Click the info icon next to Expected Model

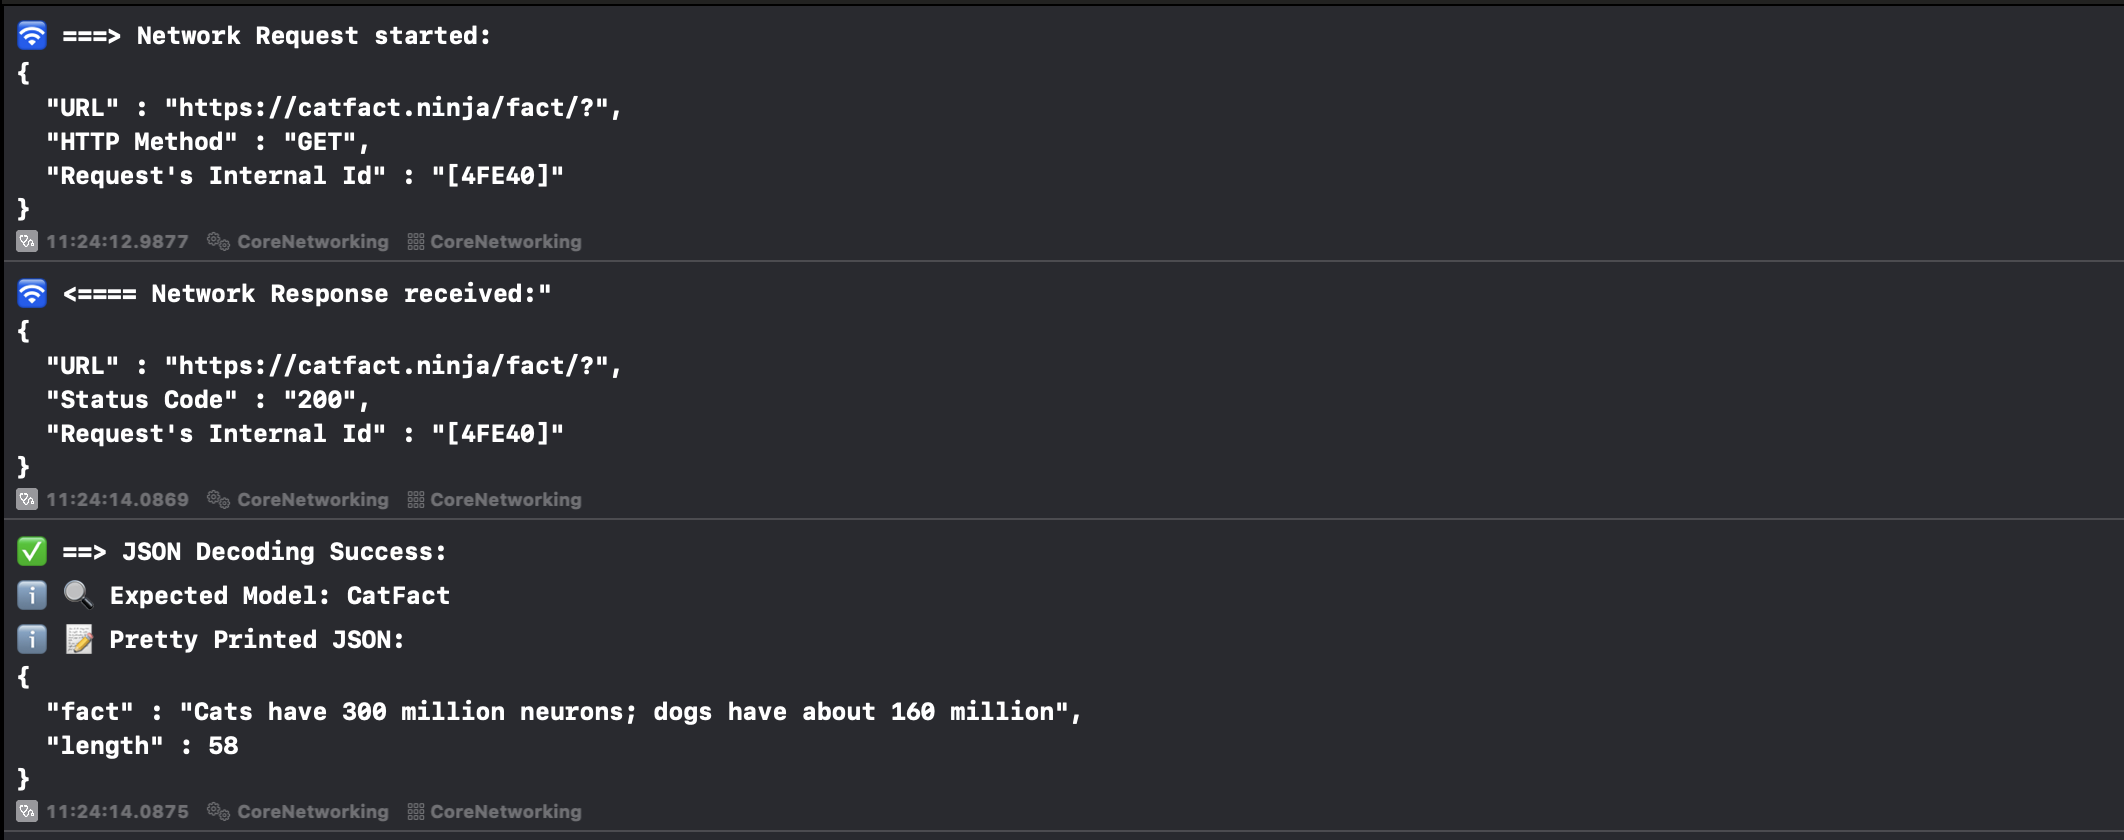point(32,596)
